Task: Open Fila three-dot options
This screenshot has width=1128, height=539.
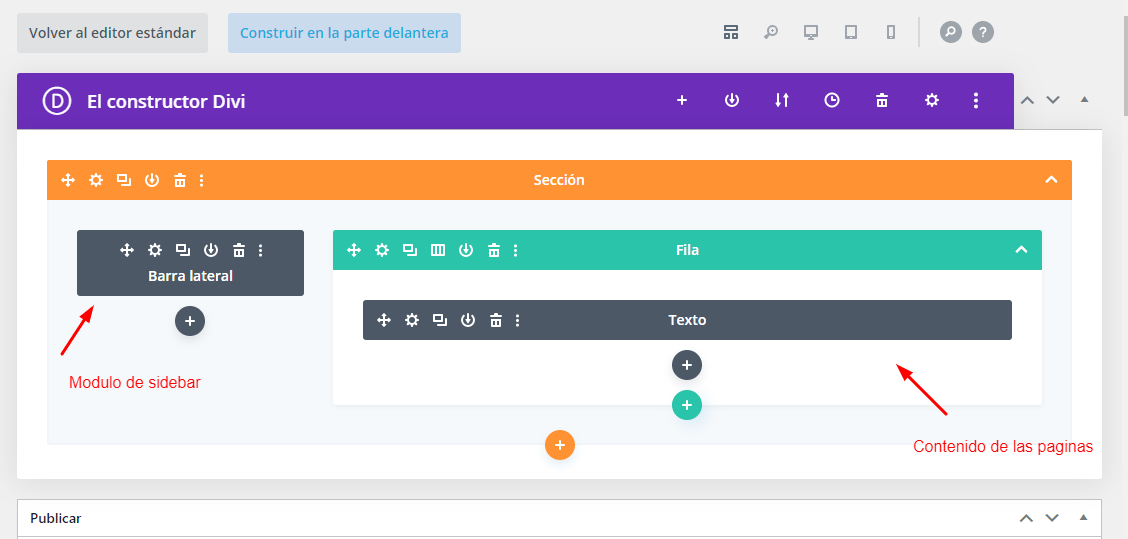Action: pyautogui.click(x=515, y=250)
